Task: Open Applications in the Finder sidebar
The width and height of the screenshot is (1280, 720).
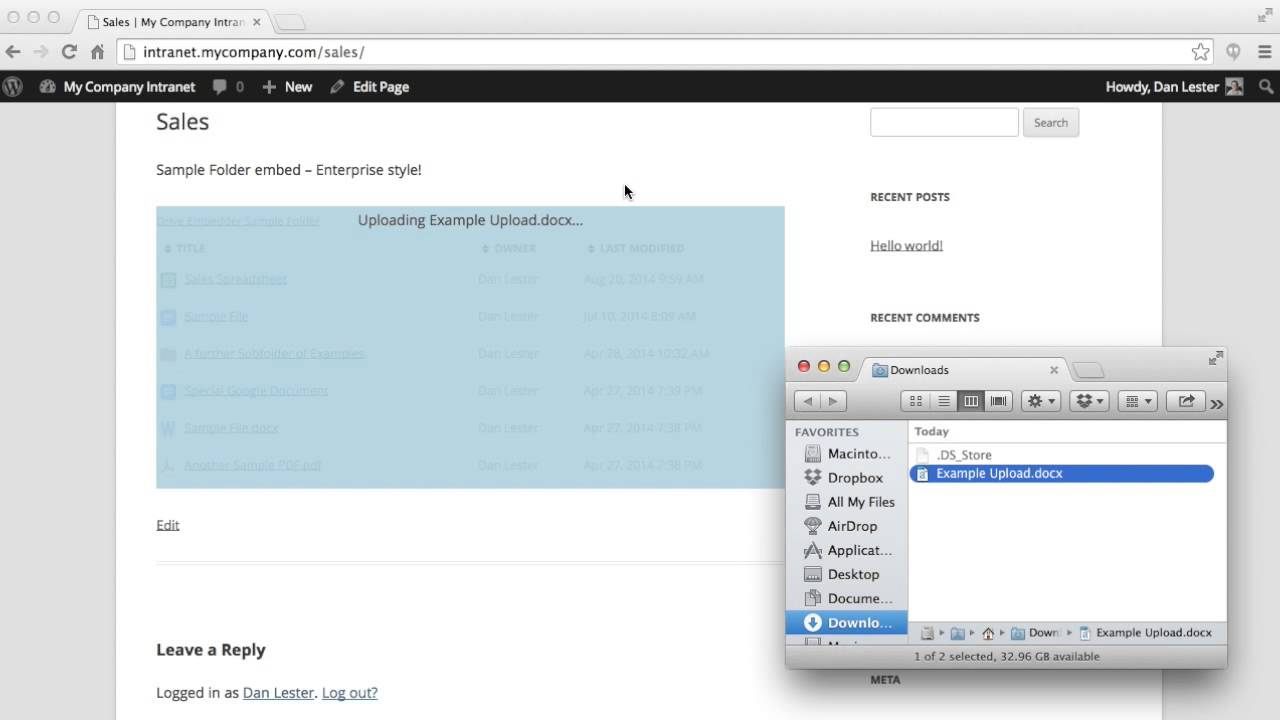Action: [x=848, y=550]
